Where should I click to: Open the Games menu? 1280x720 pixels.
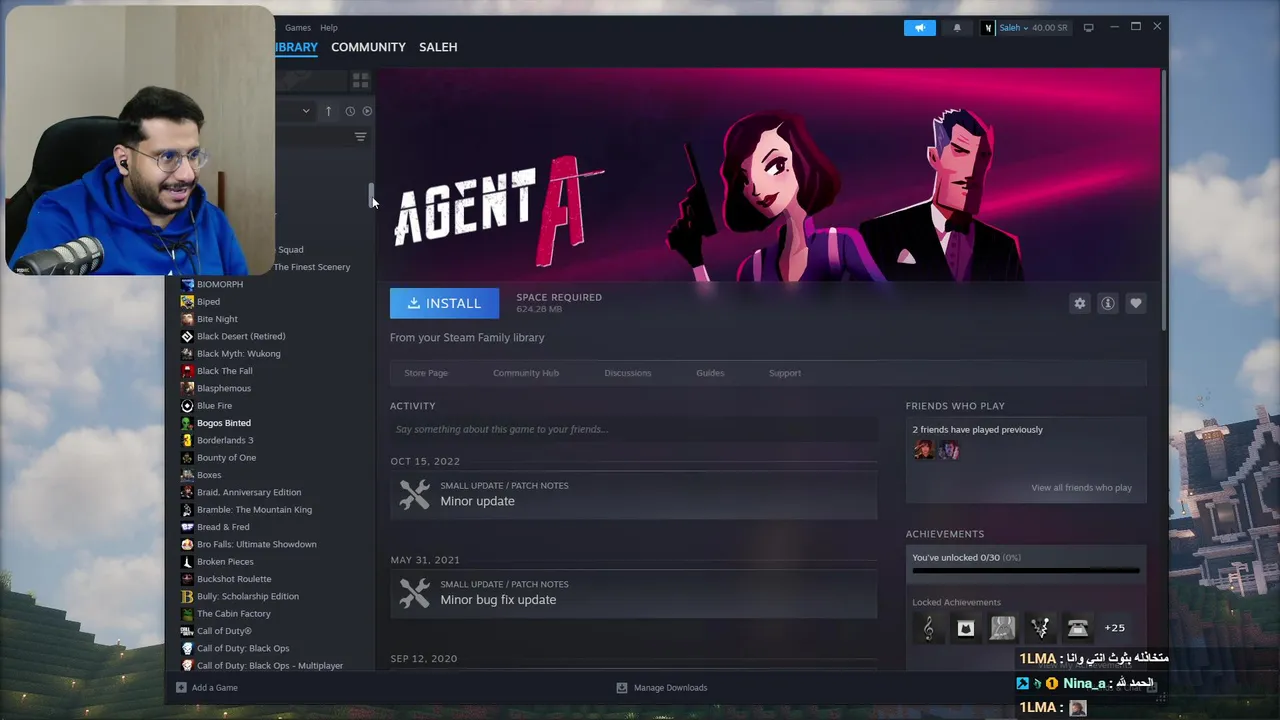(x=297, y=28)
